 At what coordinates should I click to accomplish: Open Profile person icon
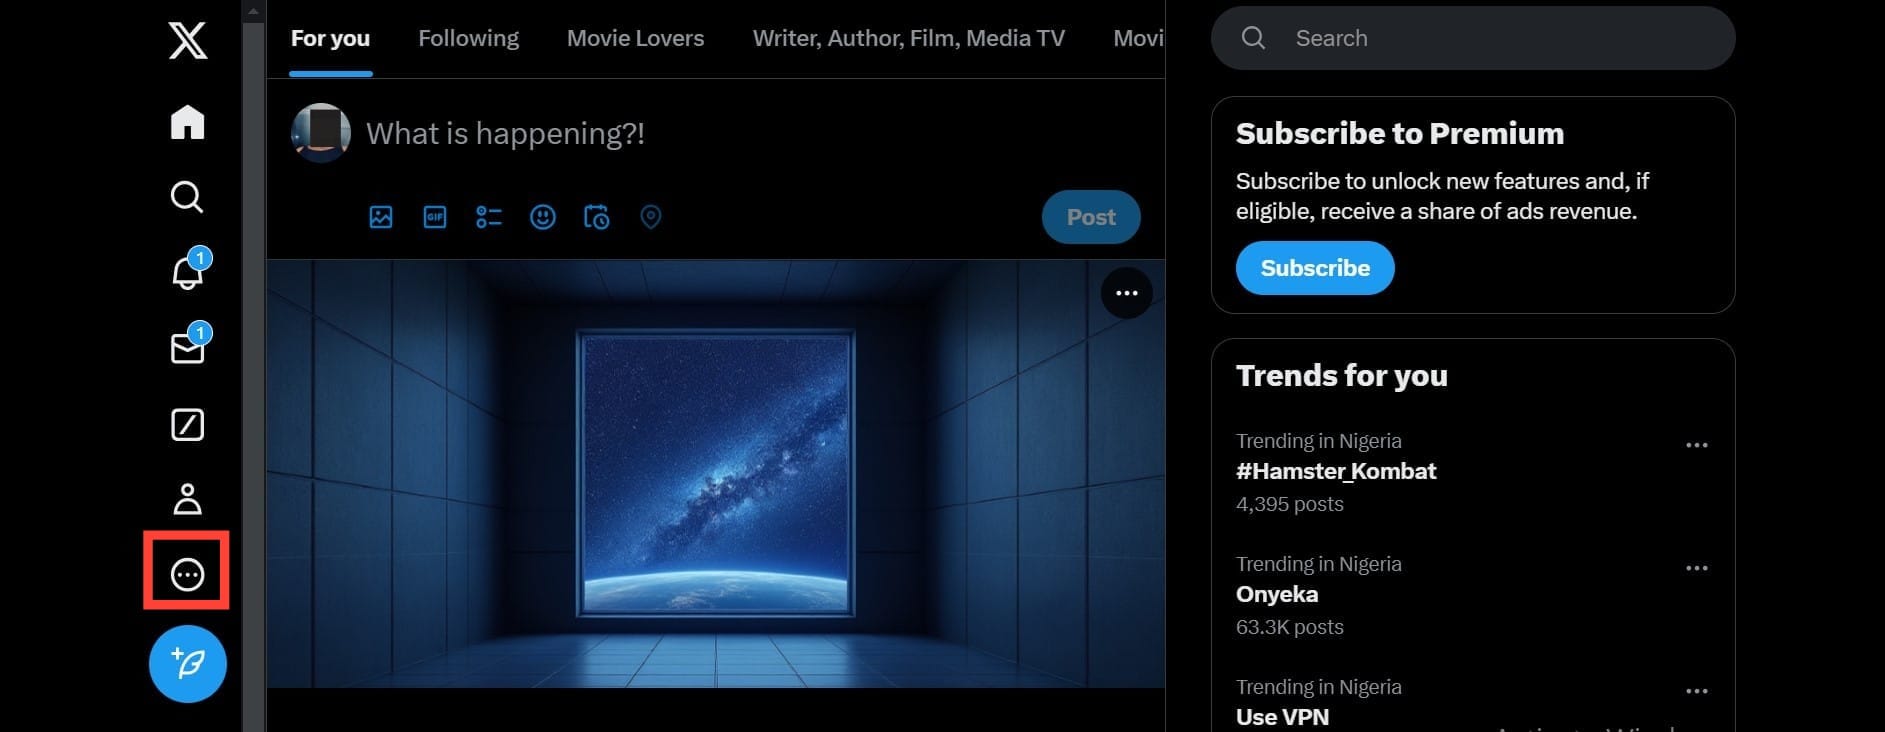tap(188, 499)
